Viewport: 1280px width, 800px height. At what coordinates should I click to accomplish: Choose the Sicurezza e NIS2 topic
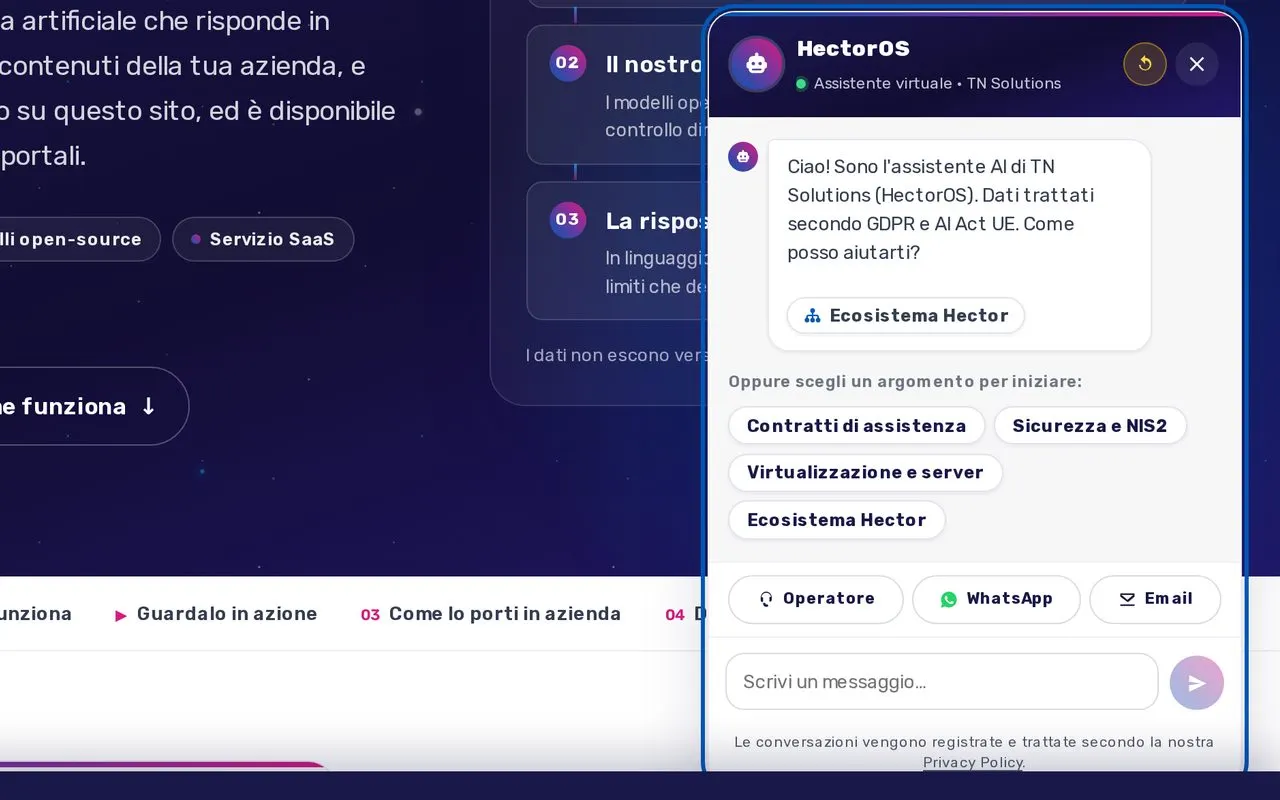point(1090,425)
